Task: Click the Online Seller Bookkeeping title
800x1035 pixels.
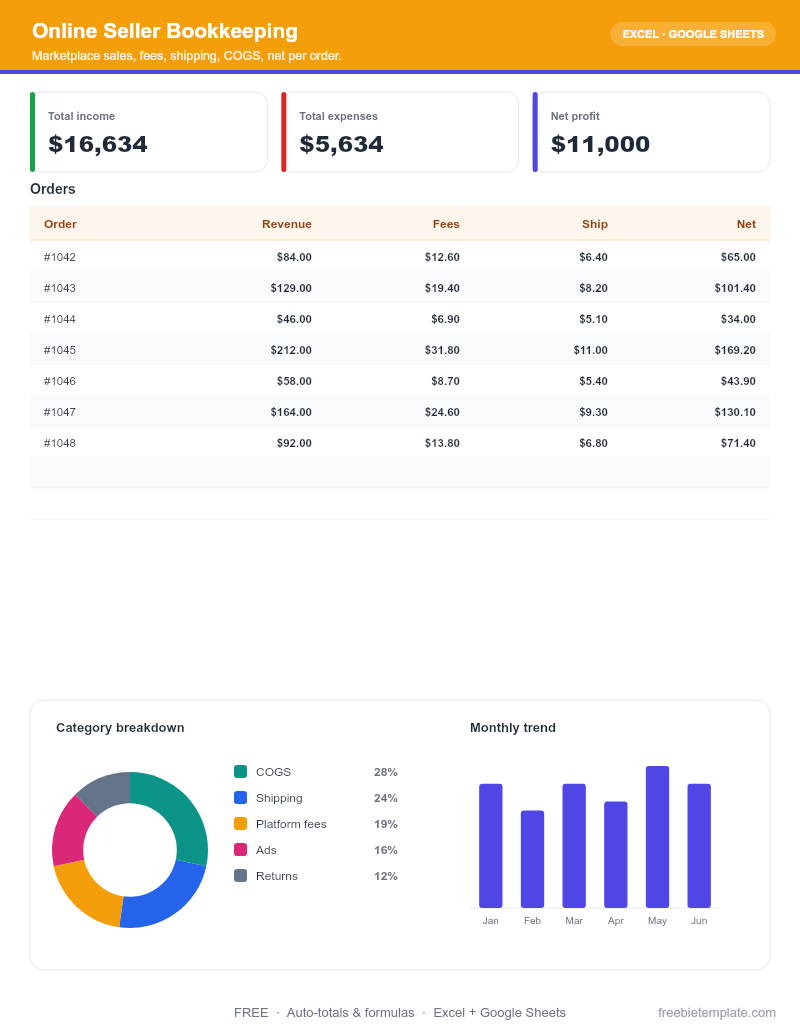Action: 165,31
